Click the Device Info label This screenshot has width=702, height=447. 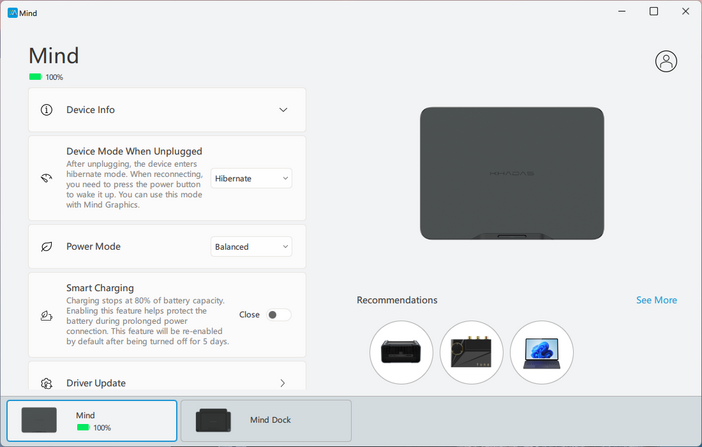point(90,110)
